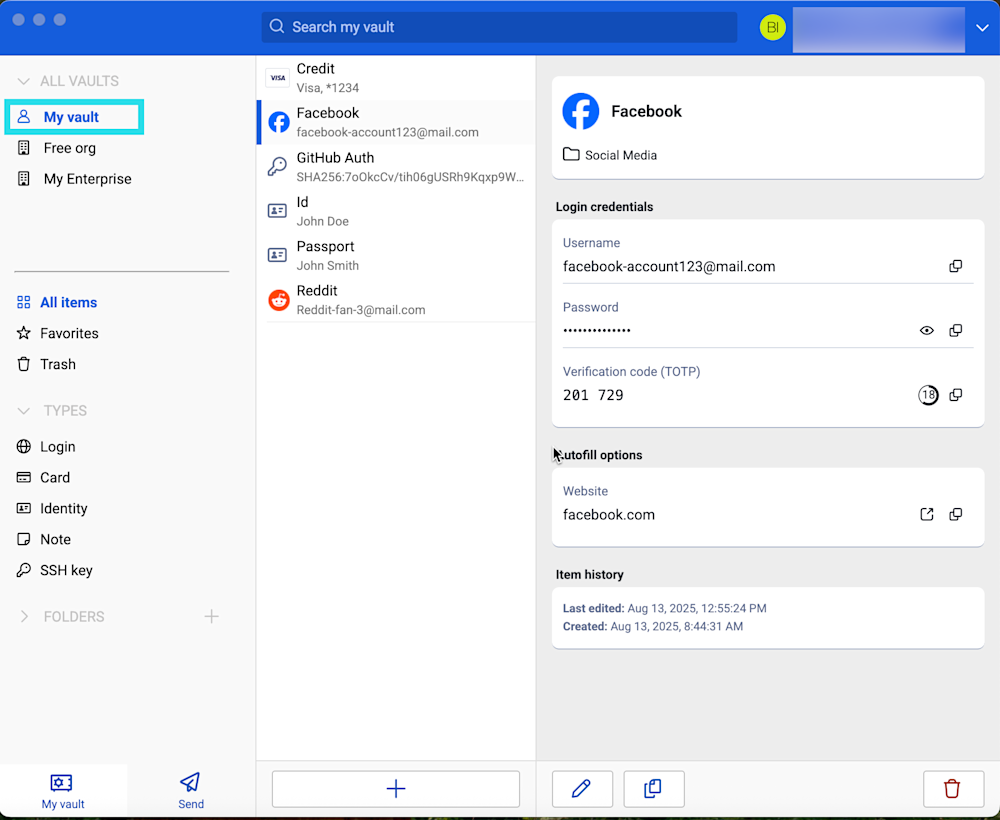This screenshot has height=820, width=1000.
Task: Copy the Facebook username to clipboard
Action: coord(955,266)
